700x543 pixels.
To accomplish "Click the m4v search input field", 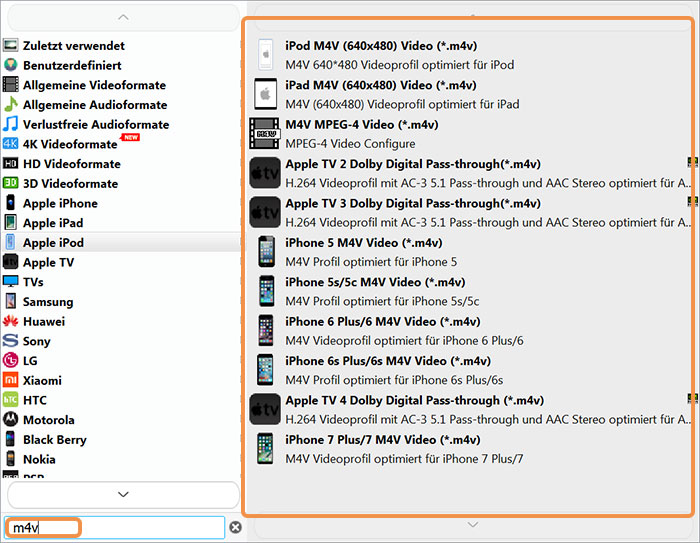I will (x=114, y=527).
